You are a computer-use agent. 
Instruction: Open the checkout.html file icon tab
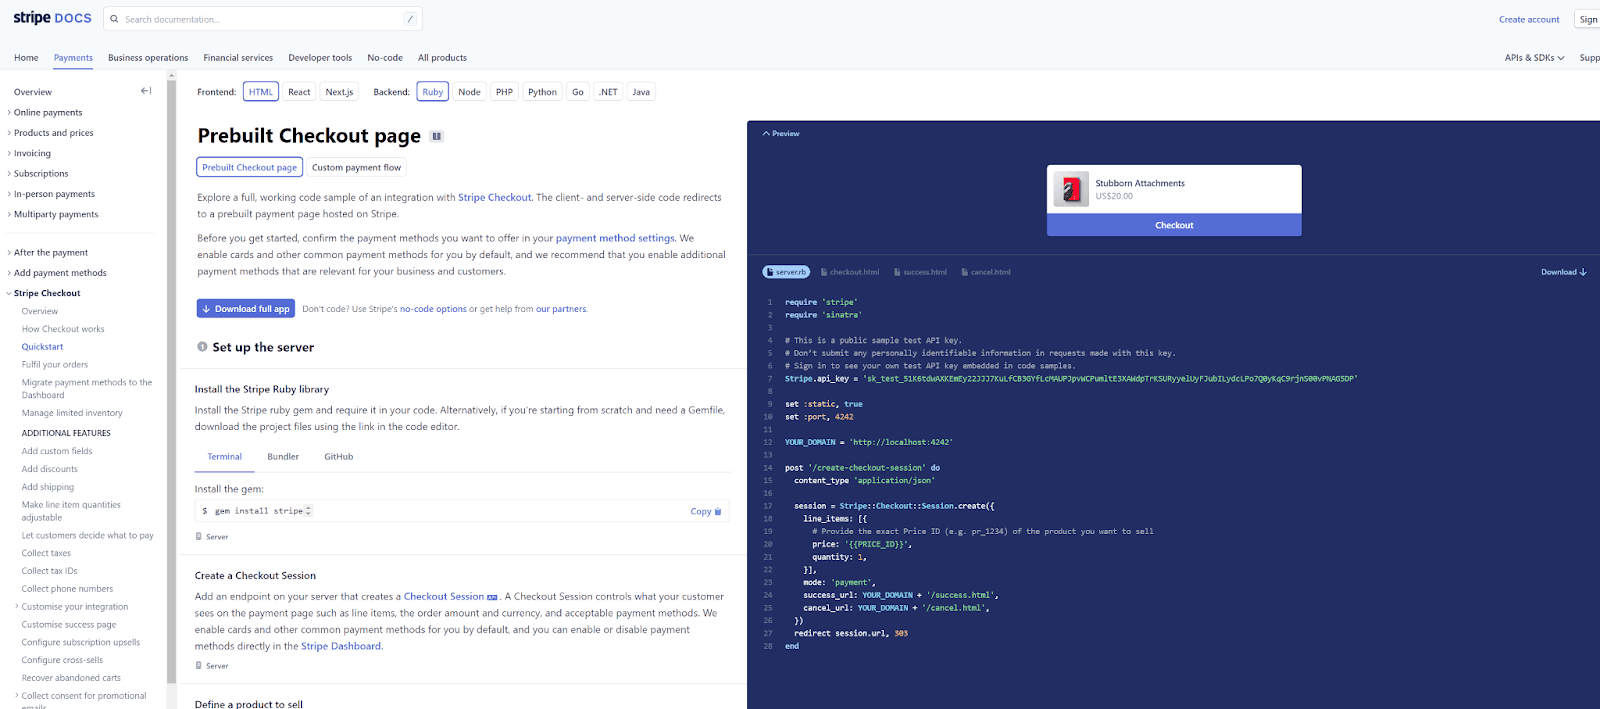pos(824,272)
